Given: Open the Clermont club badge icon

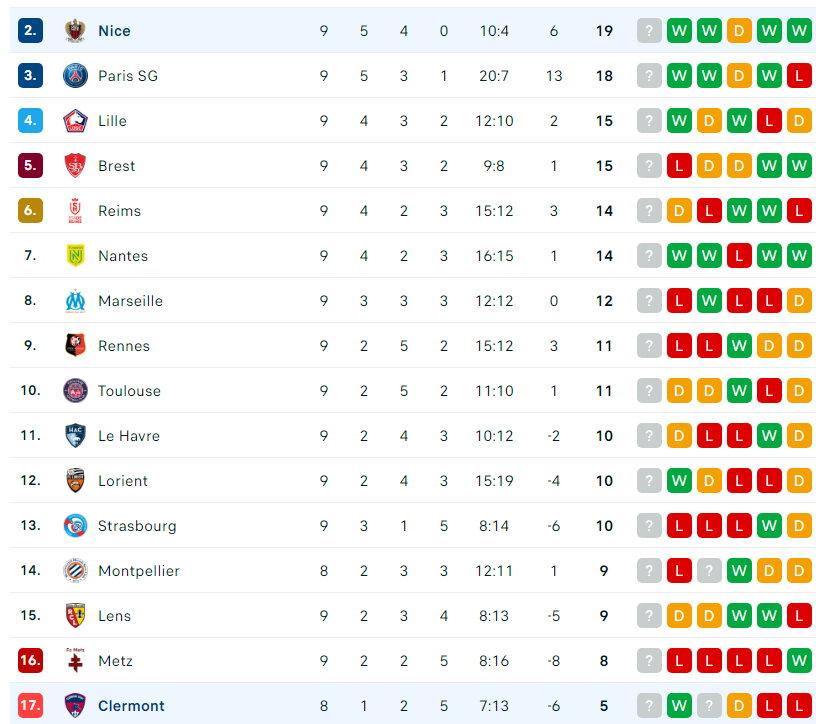Looking at the screenshot, I should 75,706.
